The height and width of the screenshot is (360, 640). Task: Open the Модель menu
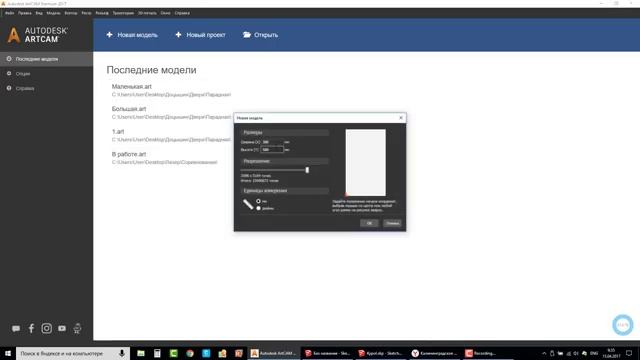53,13
